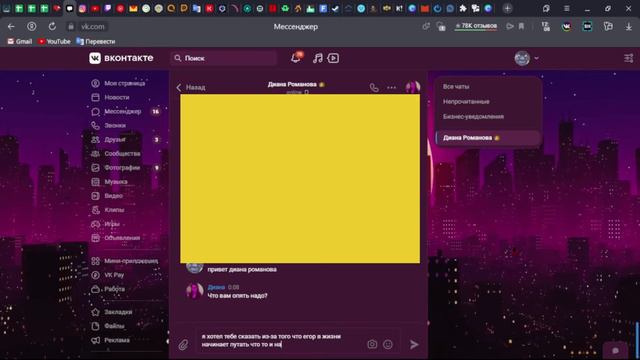Click Диана sender name in message

point(216,287)
